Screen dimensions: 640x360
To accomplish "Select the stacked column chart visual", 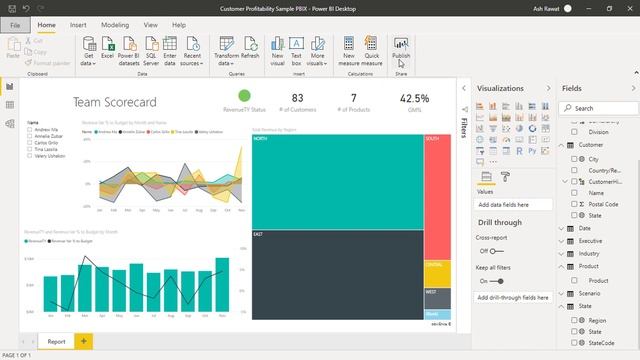I will coord(493,106).
